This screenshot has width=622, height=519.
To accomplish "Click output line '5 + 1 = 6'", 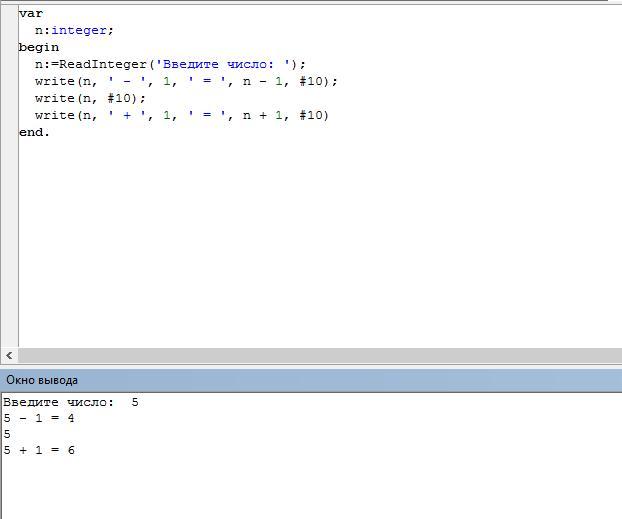I will click(x=39, y=450).
